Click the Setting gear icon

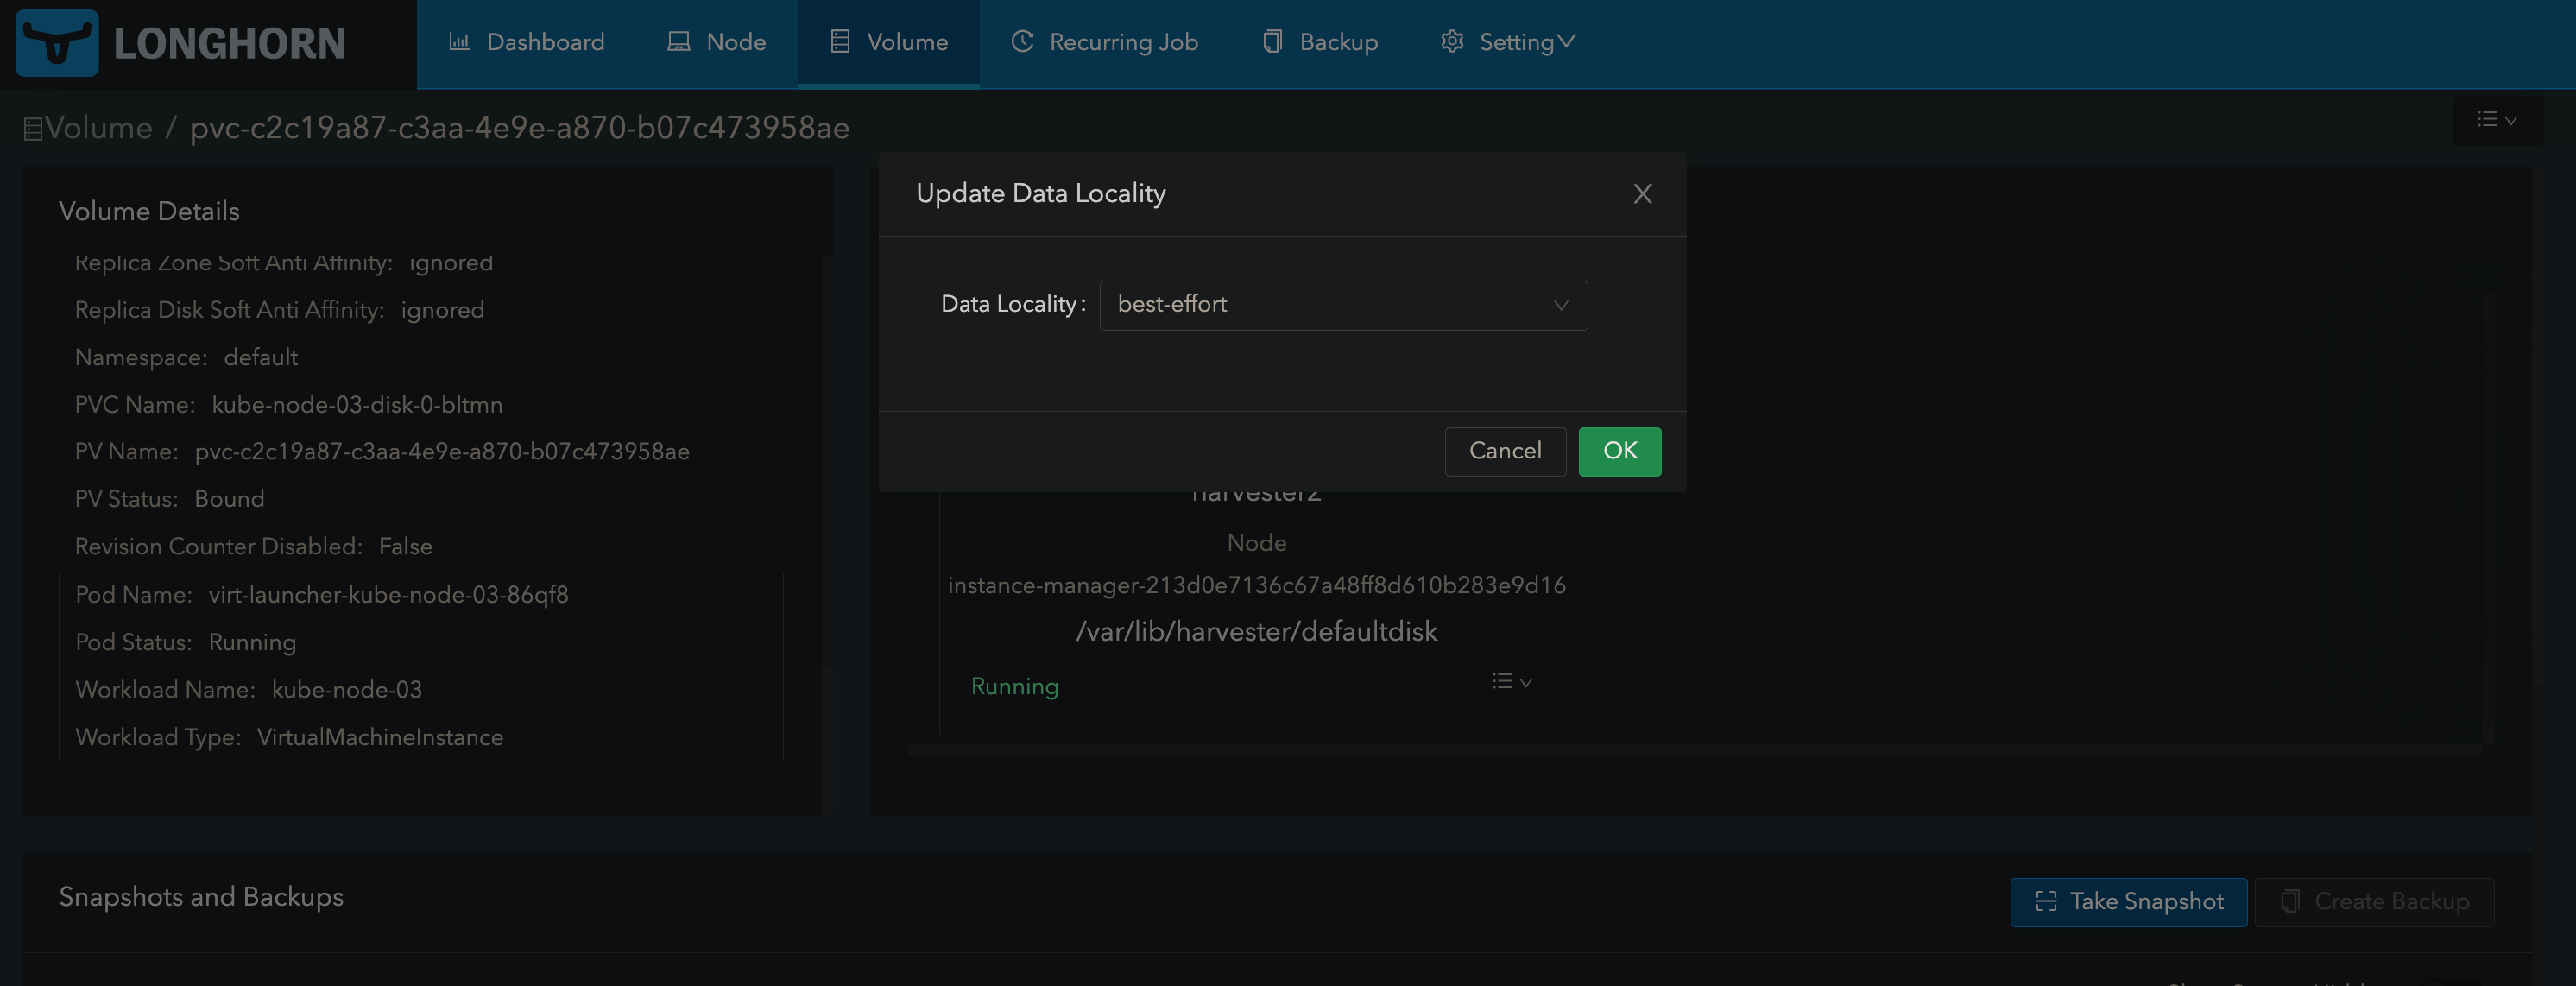(1452, 42)
